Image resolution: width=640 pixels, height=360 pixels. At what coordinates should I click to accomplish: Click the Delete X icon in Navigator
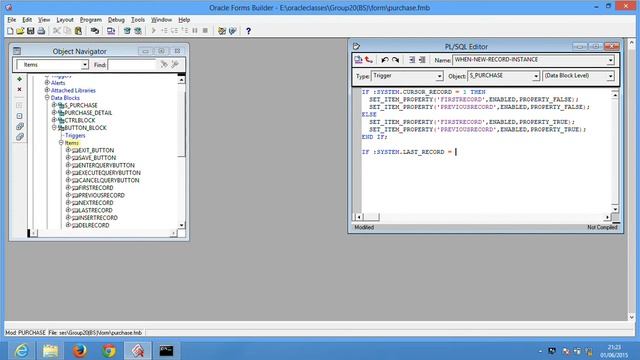(x=19, y=89)
